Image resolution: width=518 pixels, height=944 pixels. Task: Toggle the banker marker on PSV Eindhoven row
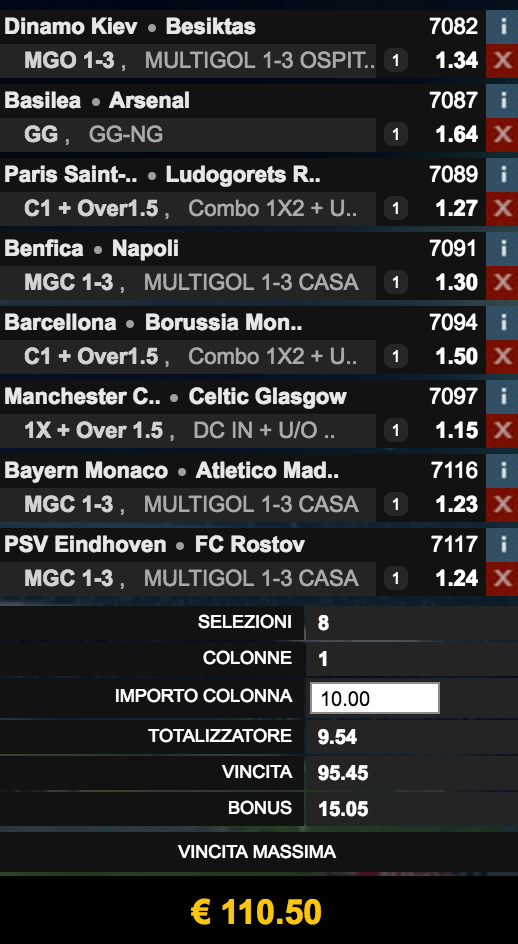coord(396,579)
